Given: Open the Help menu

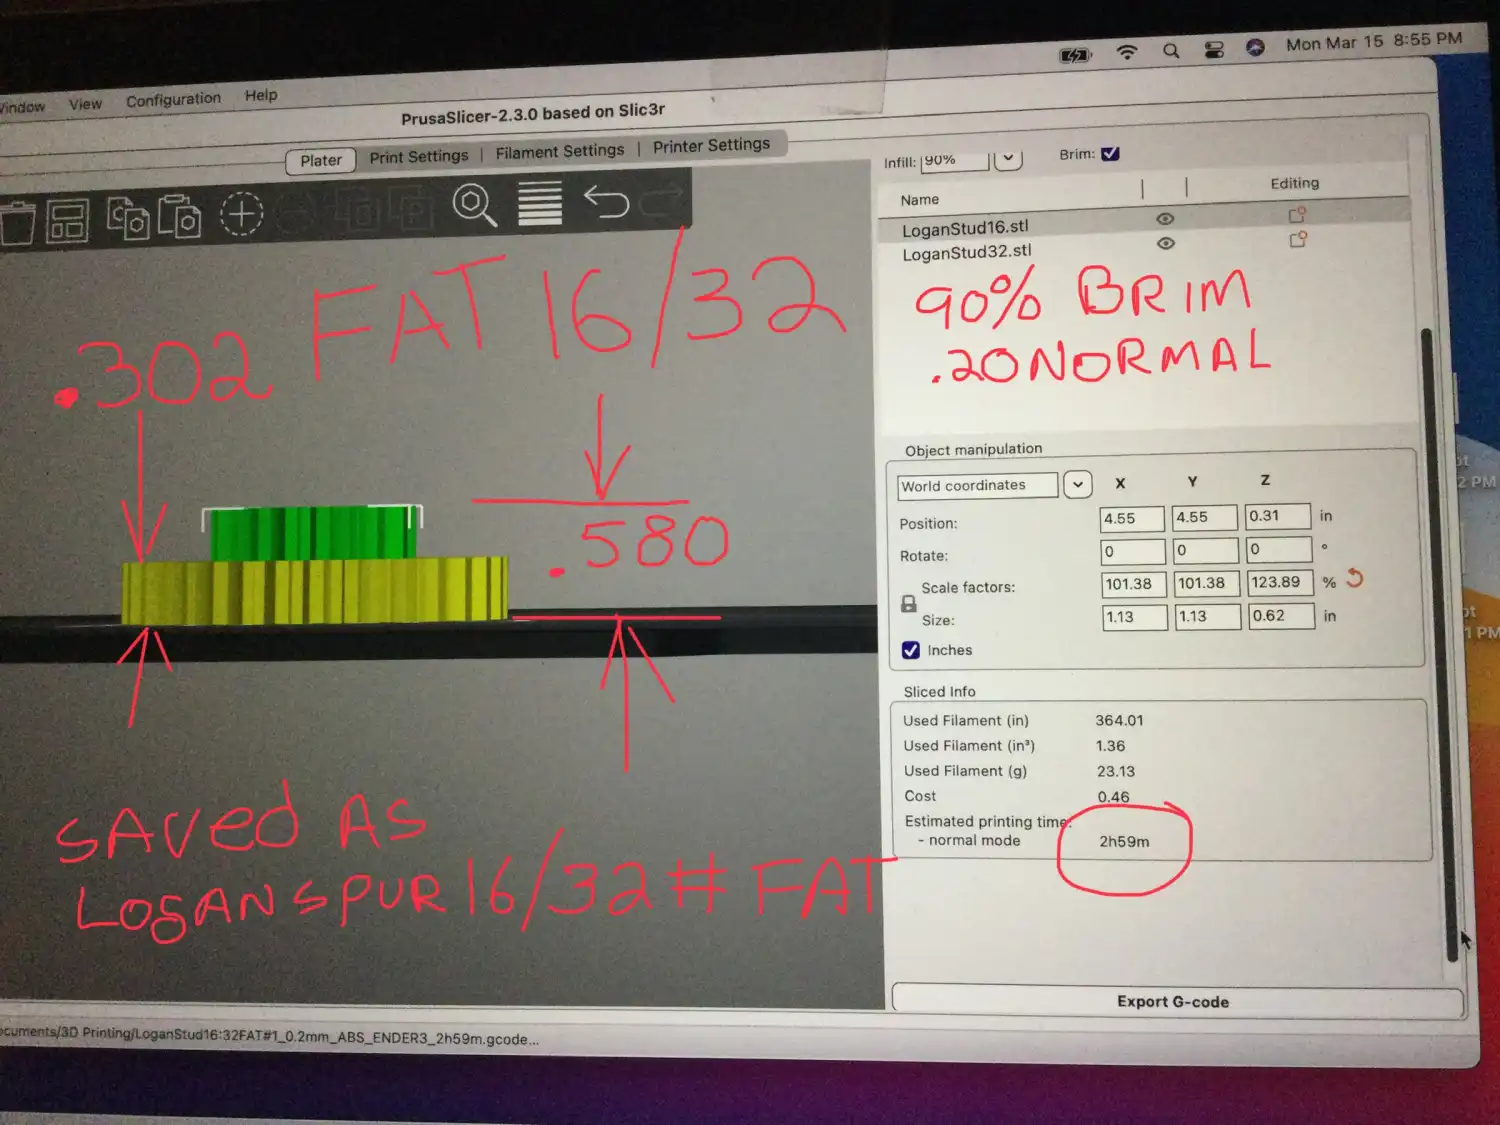Looking at the screenshot, I should [261, 95].
